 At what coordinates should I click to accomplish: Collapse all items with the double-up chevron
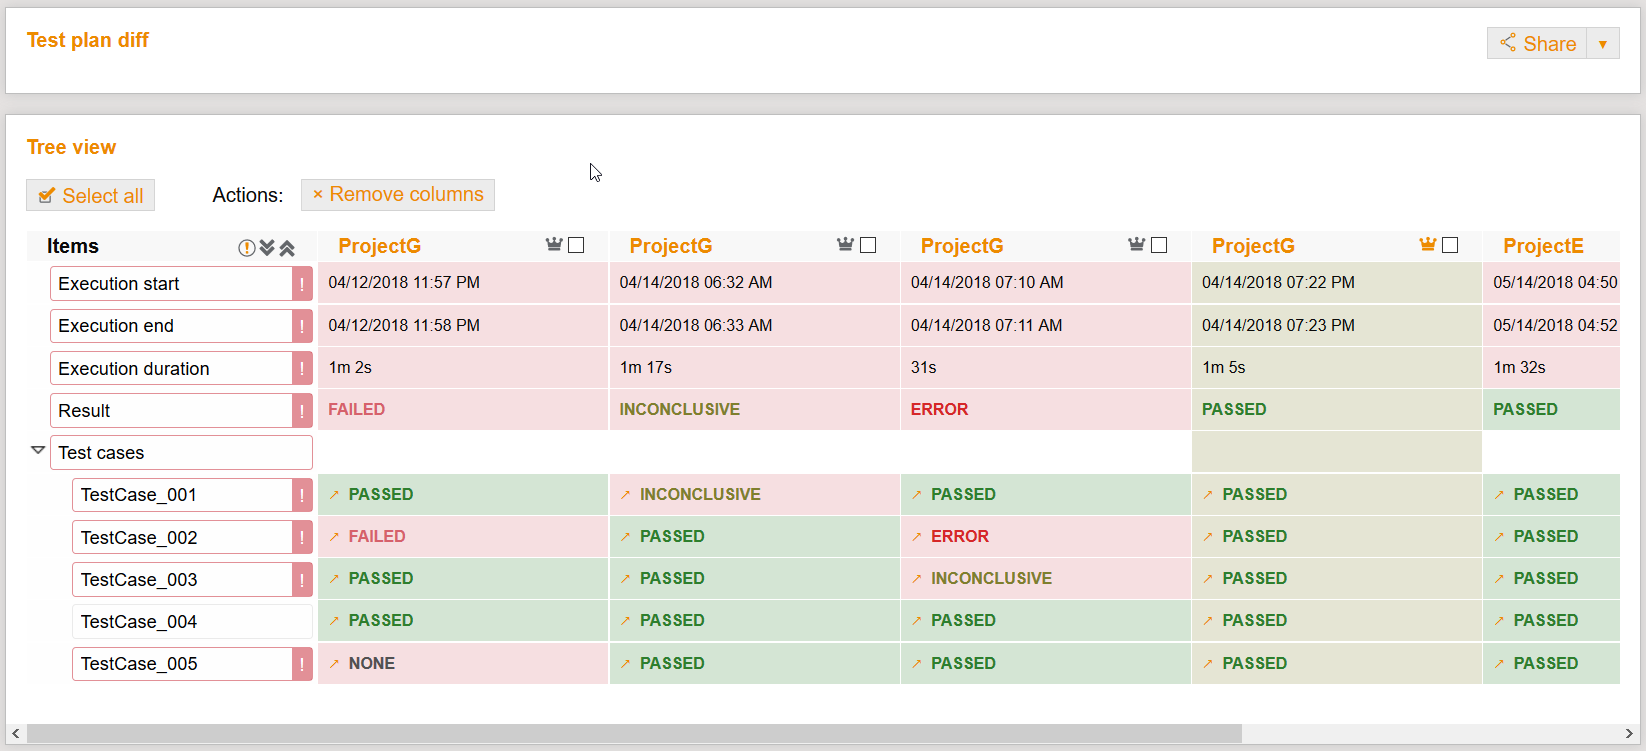[287, 248]
